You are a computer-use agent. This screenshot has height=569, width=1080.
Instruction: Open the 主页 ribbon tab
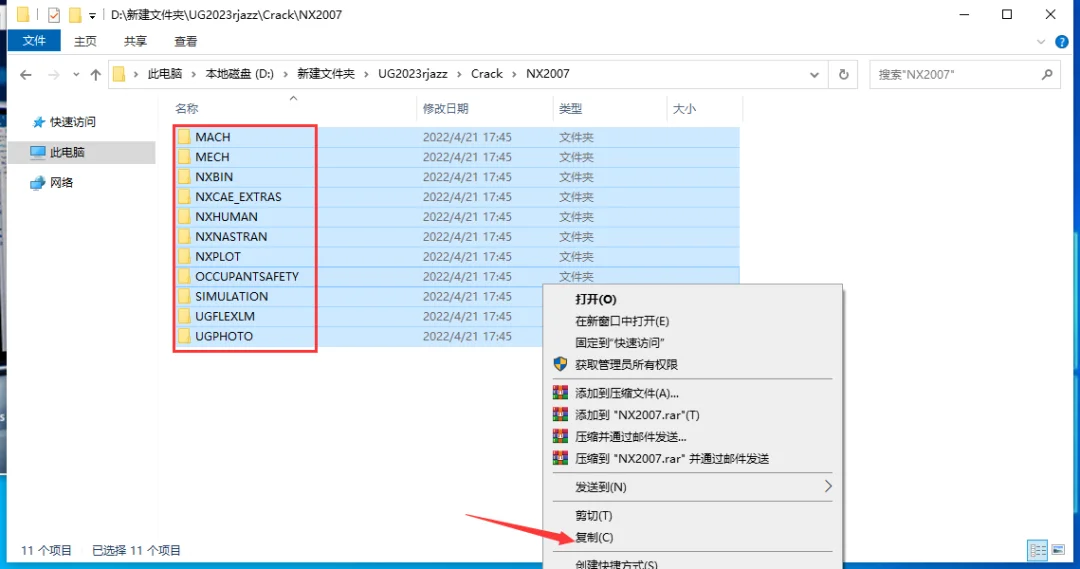(85, 41)
